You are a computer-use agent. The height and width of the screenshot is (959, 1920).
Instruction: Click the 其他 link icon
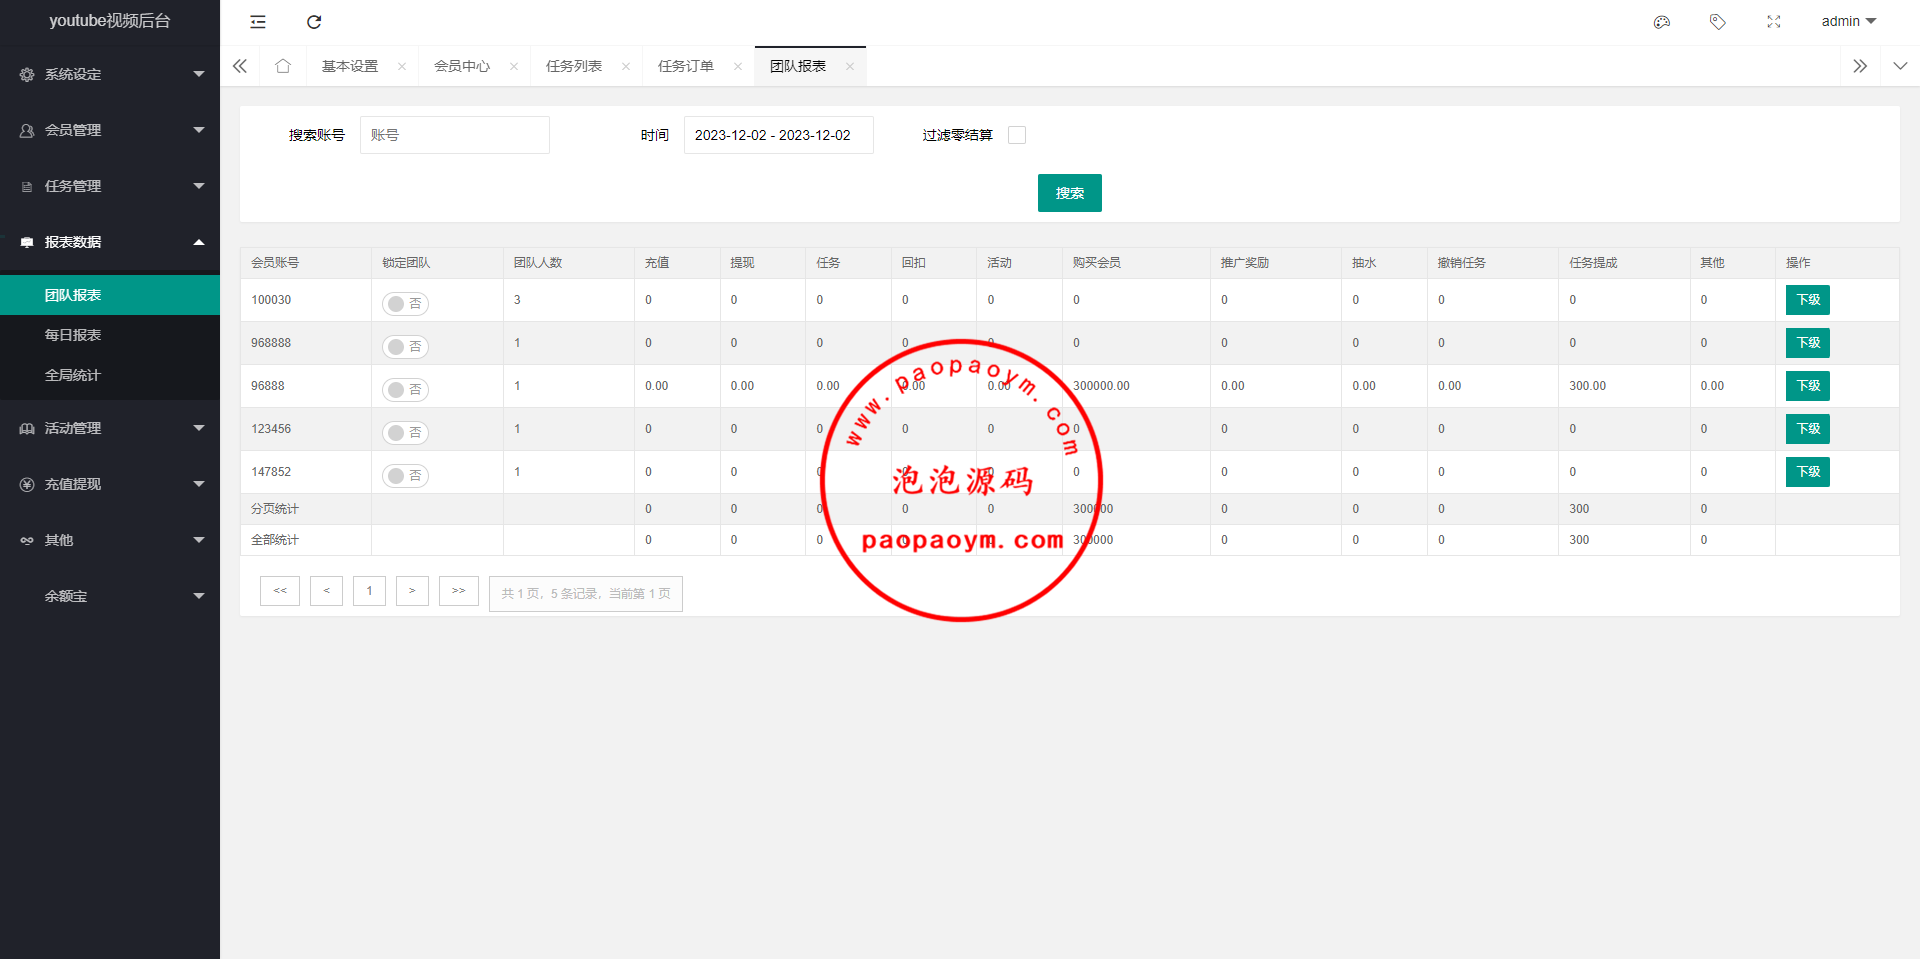[27, 541]
